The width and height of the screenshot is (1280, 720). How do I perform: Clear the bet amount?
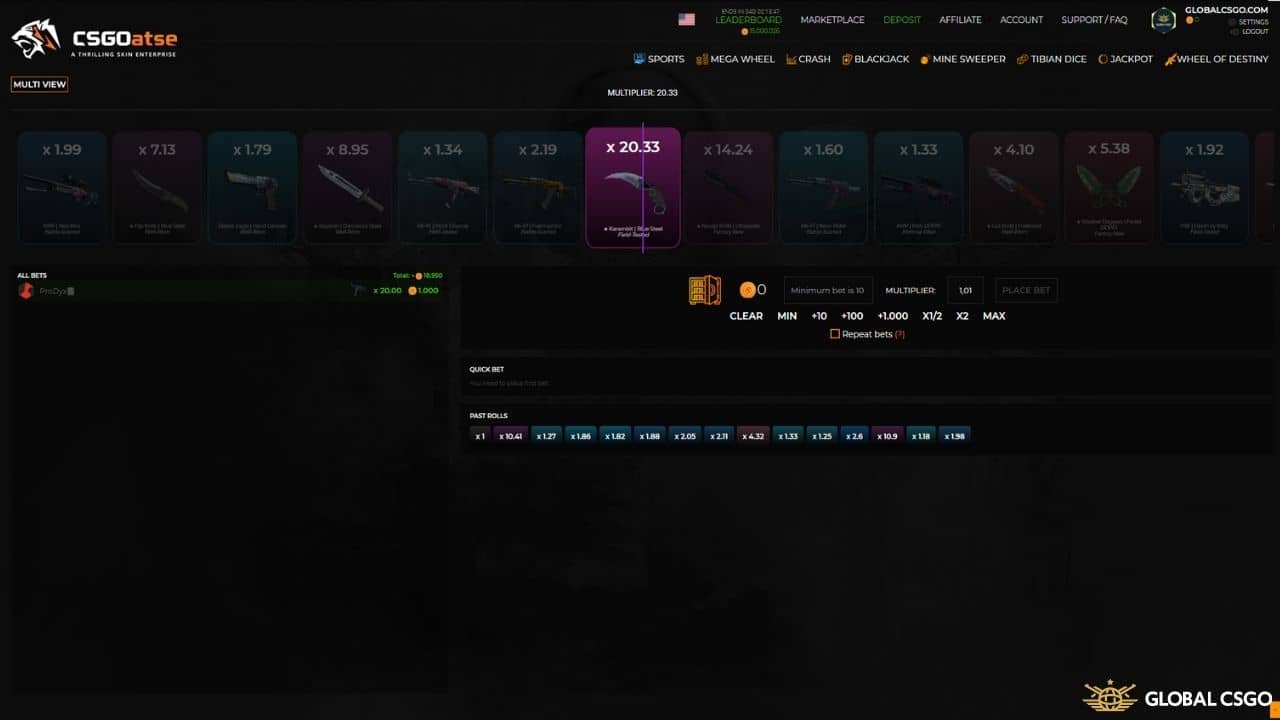pos(746,316)
